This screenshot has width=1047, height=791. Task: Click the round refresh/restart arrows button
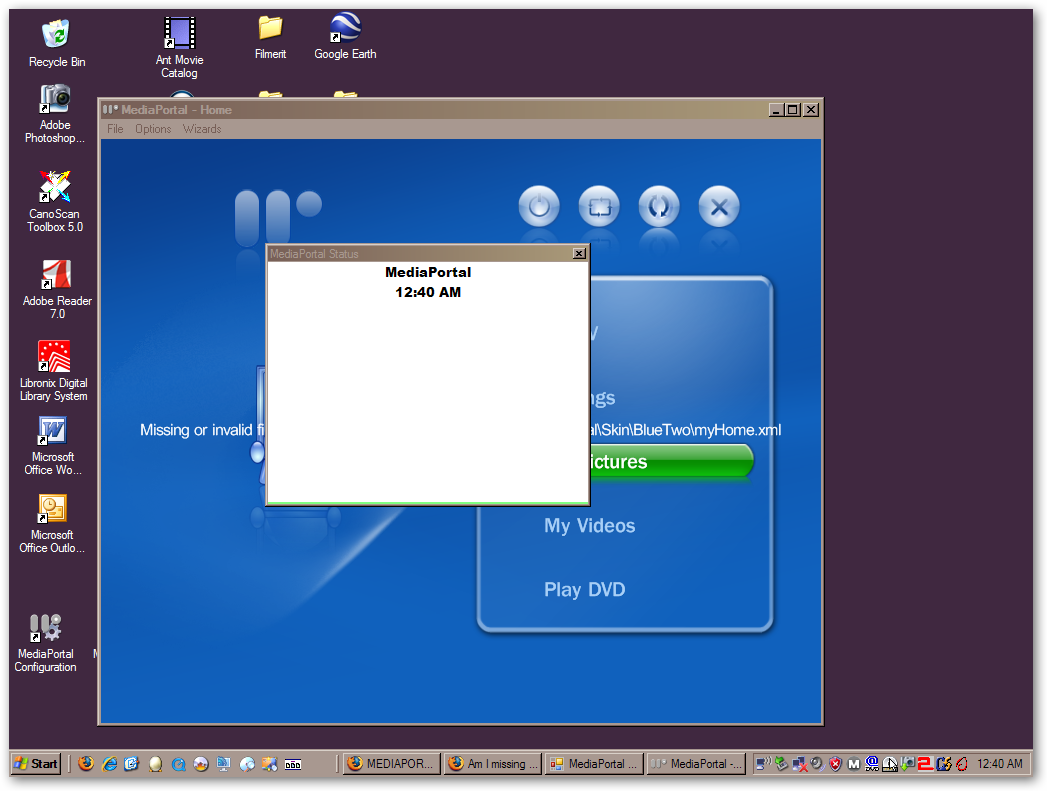coord(659,208)
